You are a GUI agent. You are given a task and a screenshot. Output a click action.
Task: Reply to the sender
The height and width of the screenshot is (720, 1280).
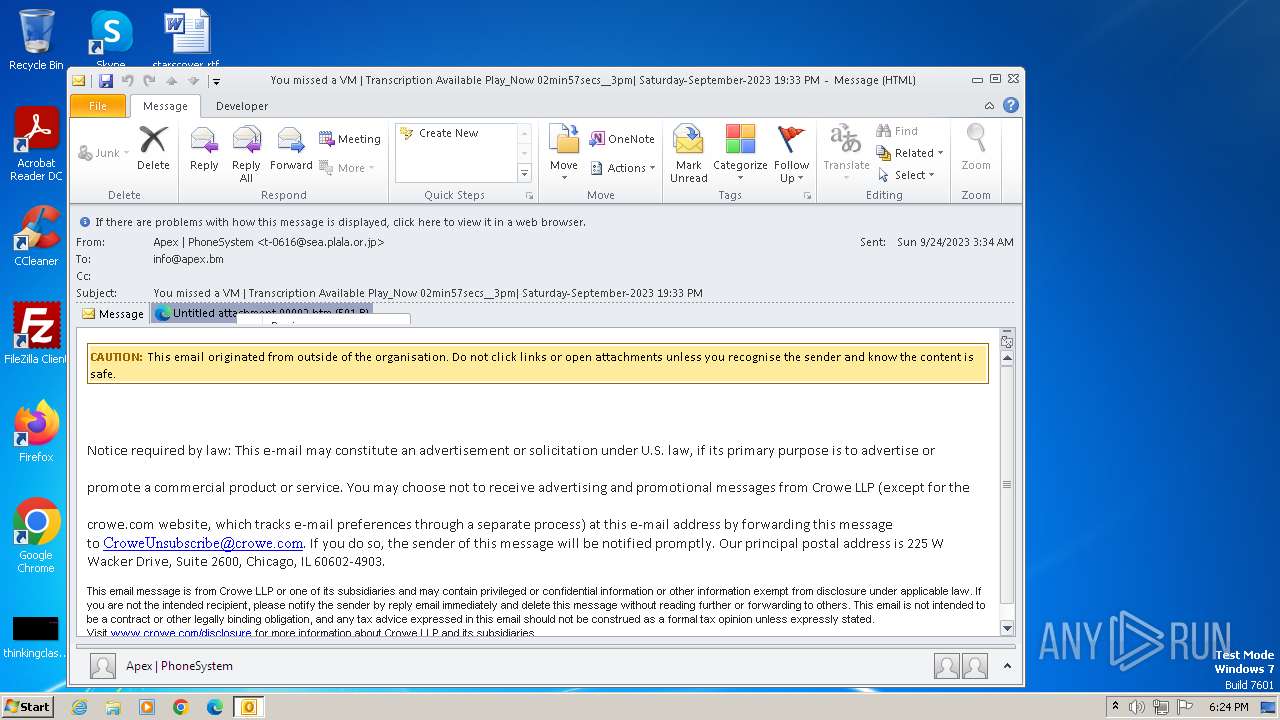coord(204,149)
